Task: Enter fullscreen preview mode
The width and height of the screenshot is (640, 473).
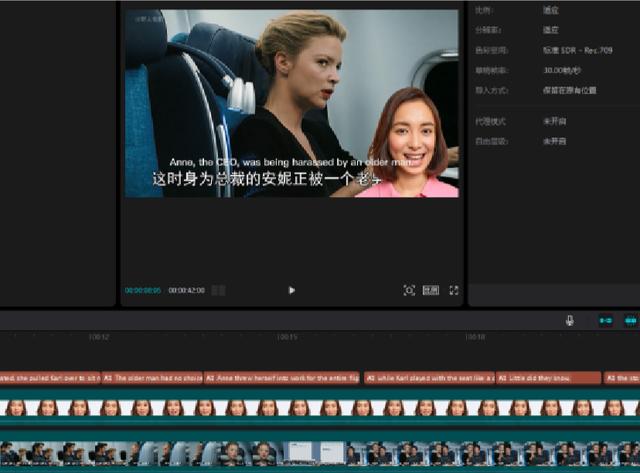Action: coord(454,290)
